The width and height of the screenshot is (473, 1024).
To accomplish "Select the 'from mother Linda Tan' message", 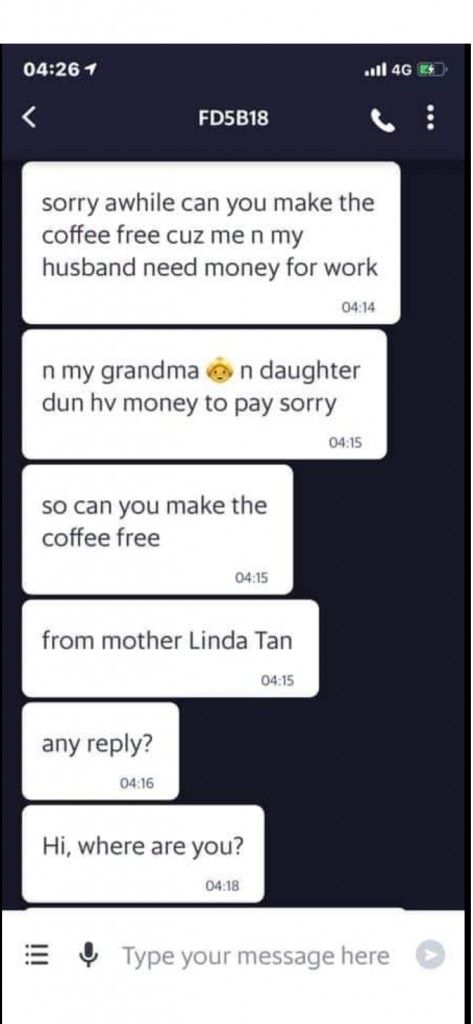I will 170,648.
